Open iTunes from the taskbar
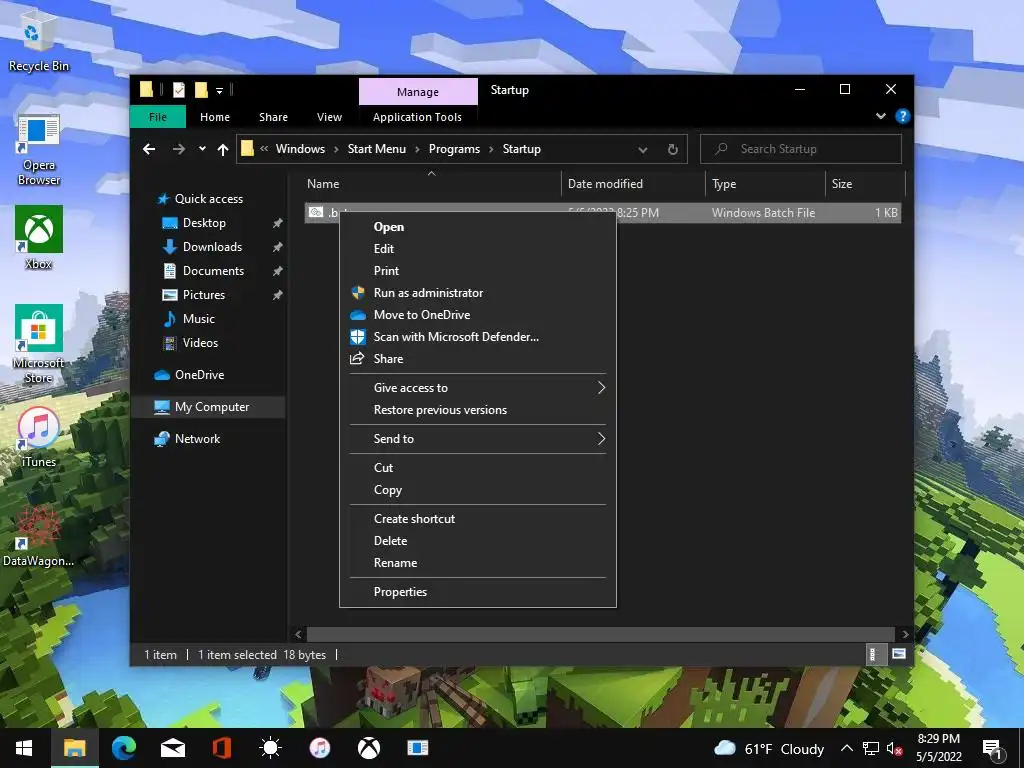This screenshot has width=1024, height=768. (x=319, y=748)
